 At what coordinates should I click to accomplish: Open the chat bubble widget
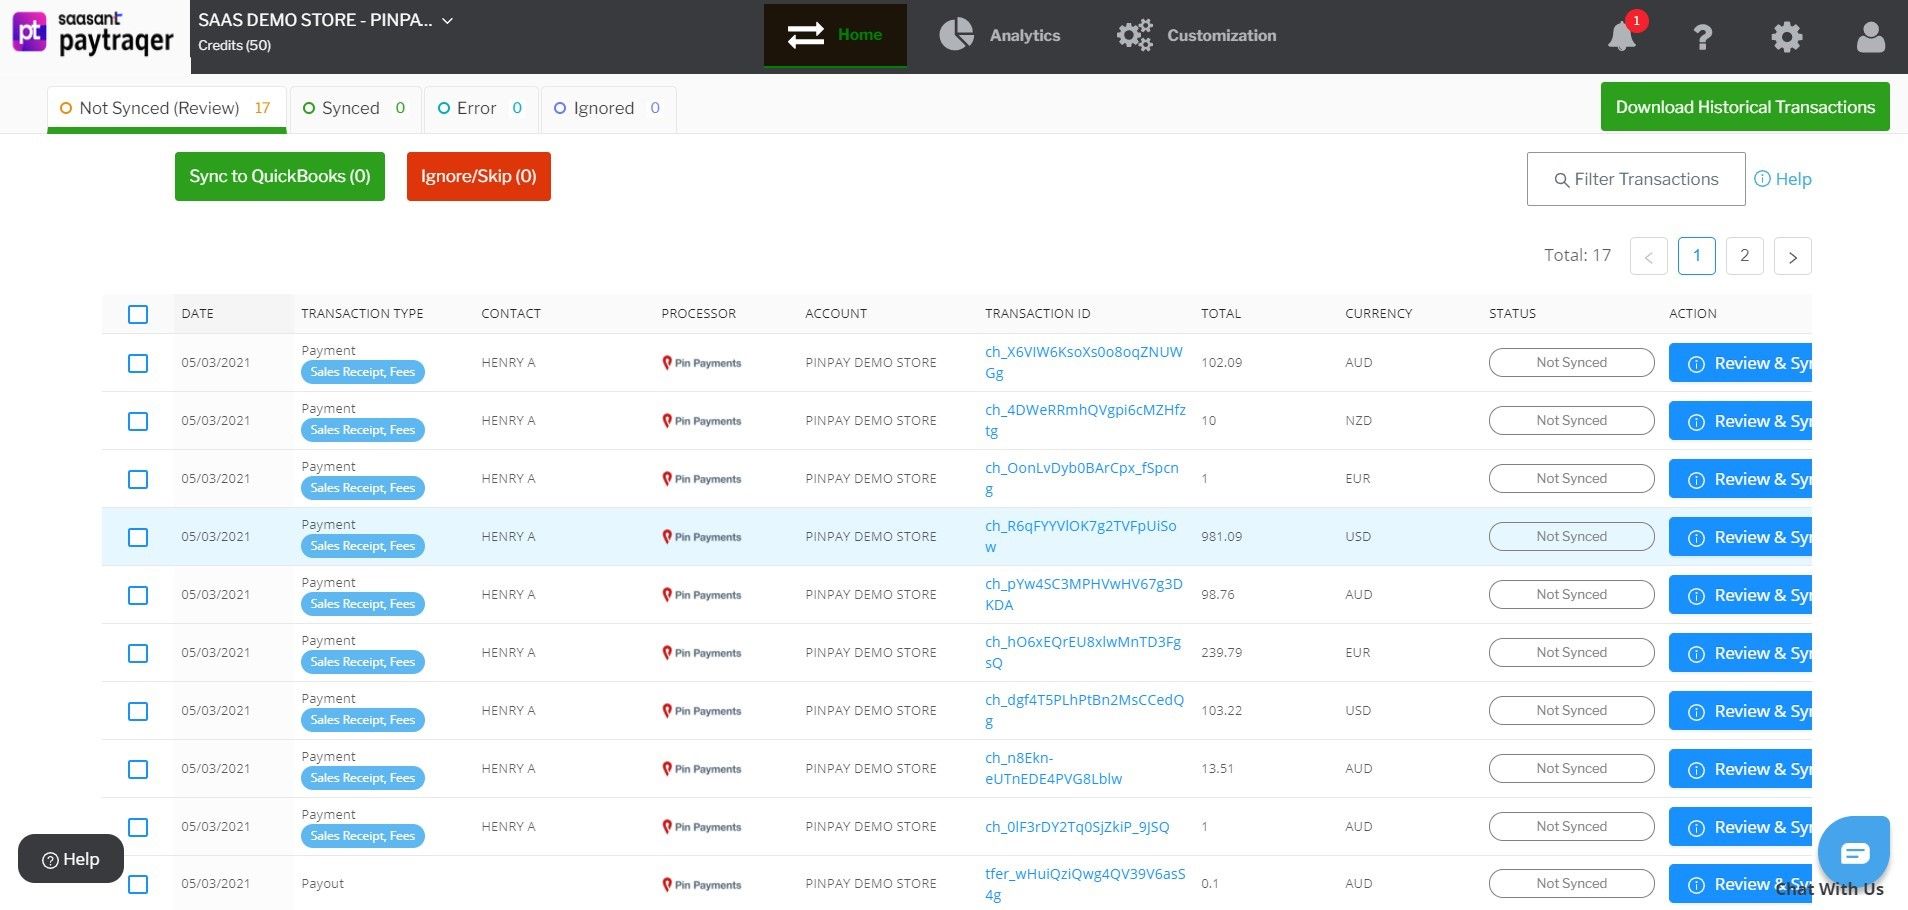1854,852
